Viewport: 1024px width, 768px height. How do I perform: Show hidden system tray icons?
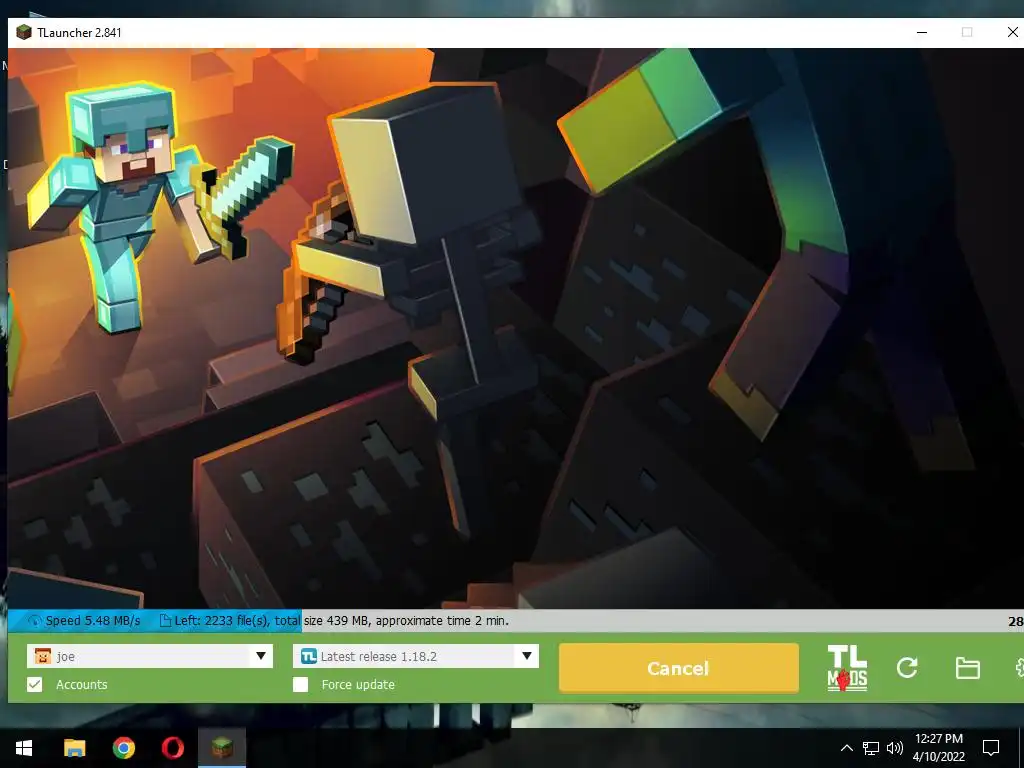point(846,748)
